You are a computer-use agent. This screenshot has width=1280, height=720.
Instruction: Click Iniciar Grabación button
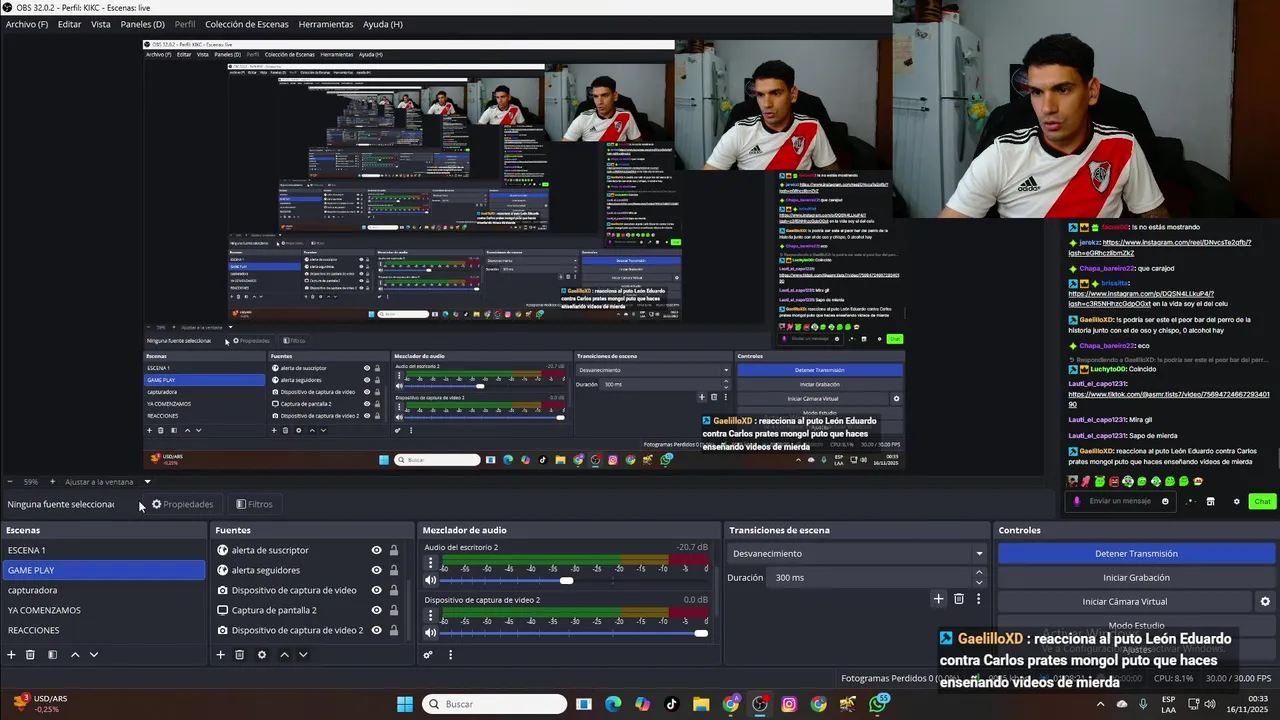tap(1136, 577)
